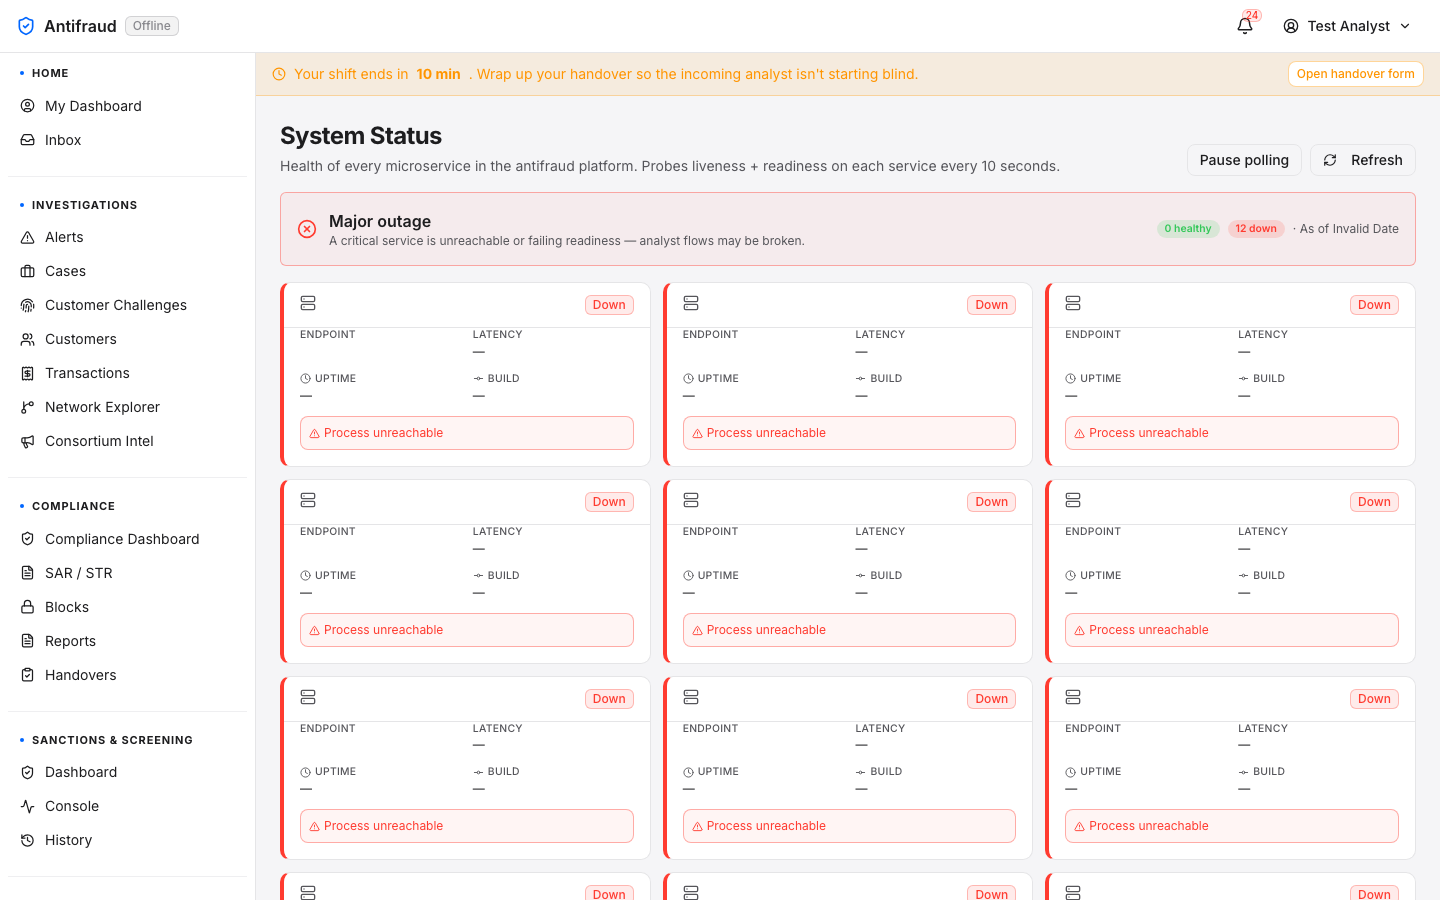This screenshot has width=1440, height=900.
Task: Click the Network Explorer graph icon
Action: 28,407
